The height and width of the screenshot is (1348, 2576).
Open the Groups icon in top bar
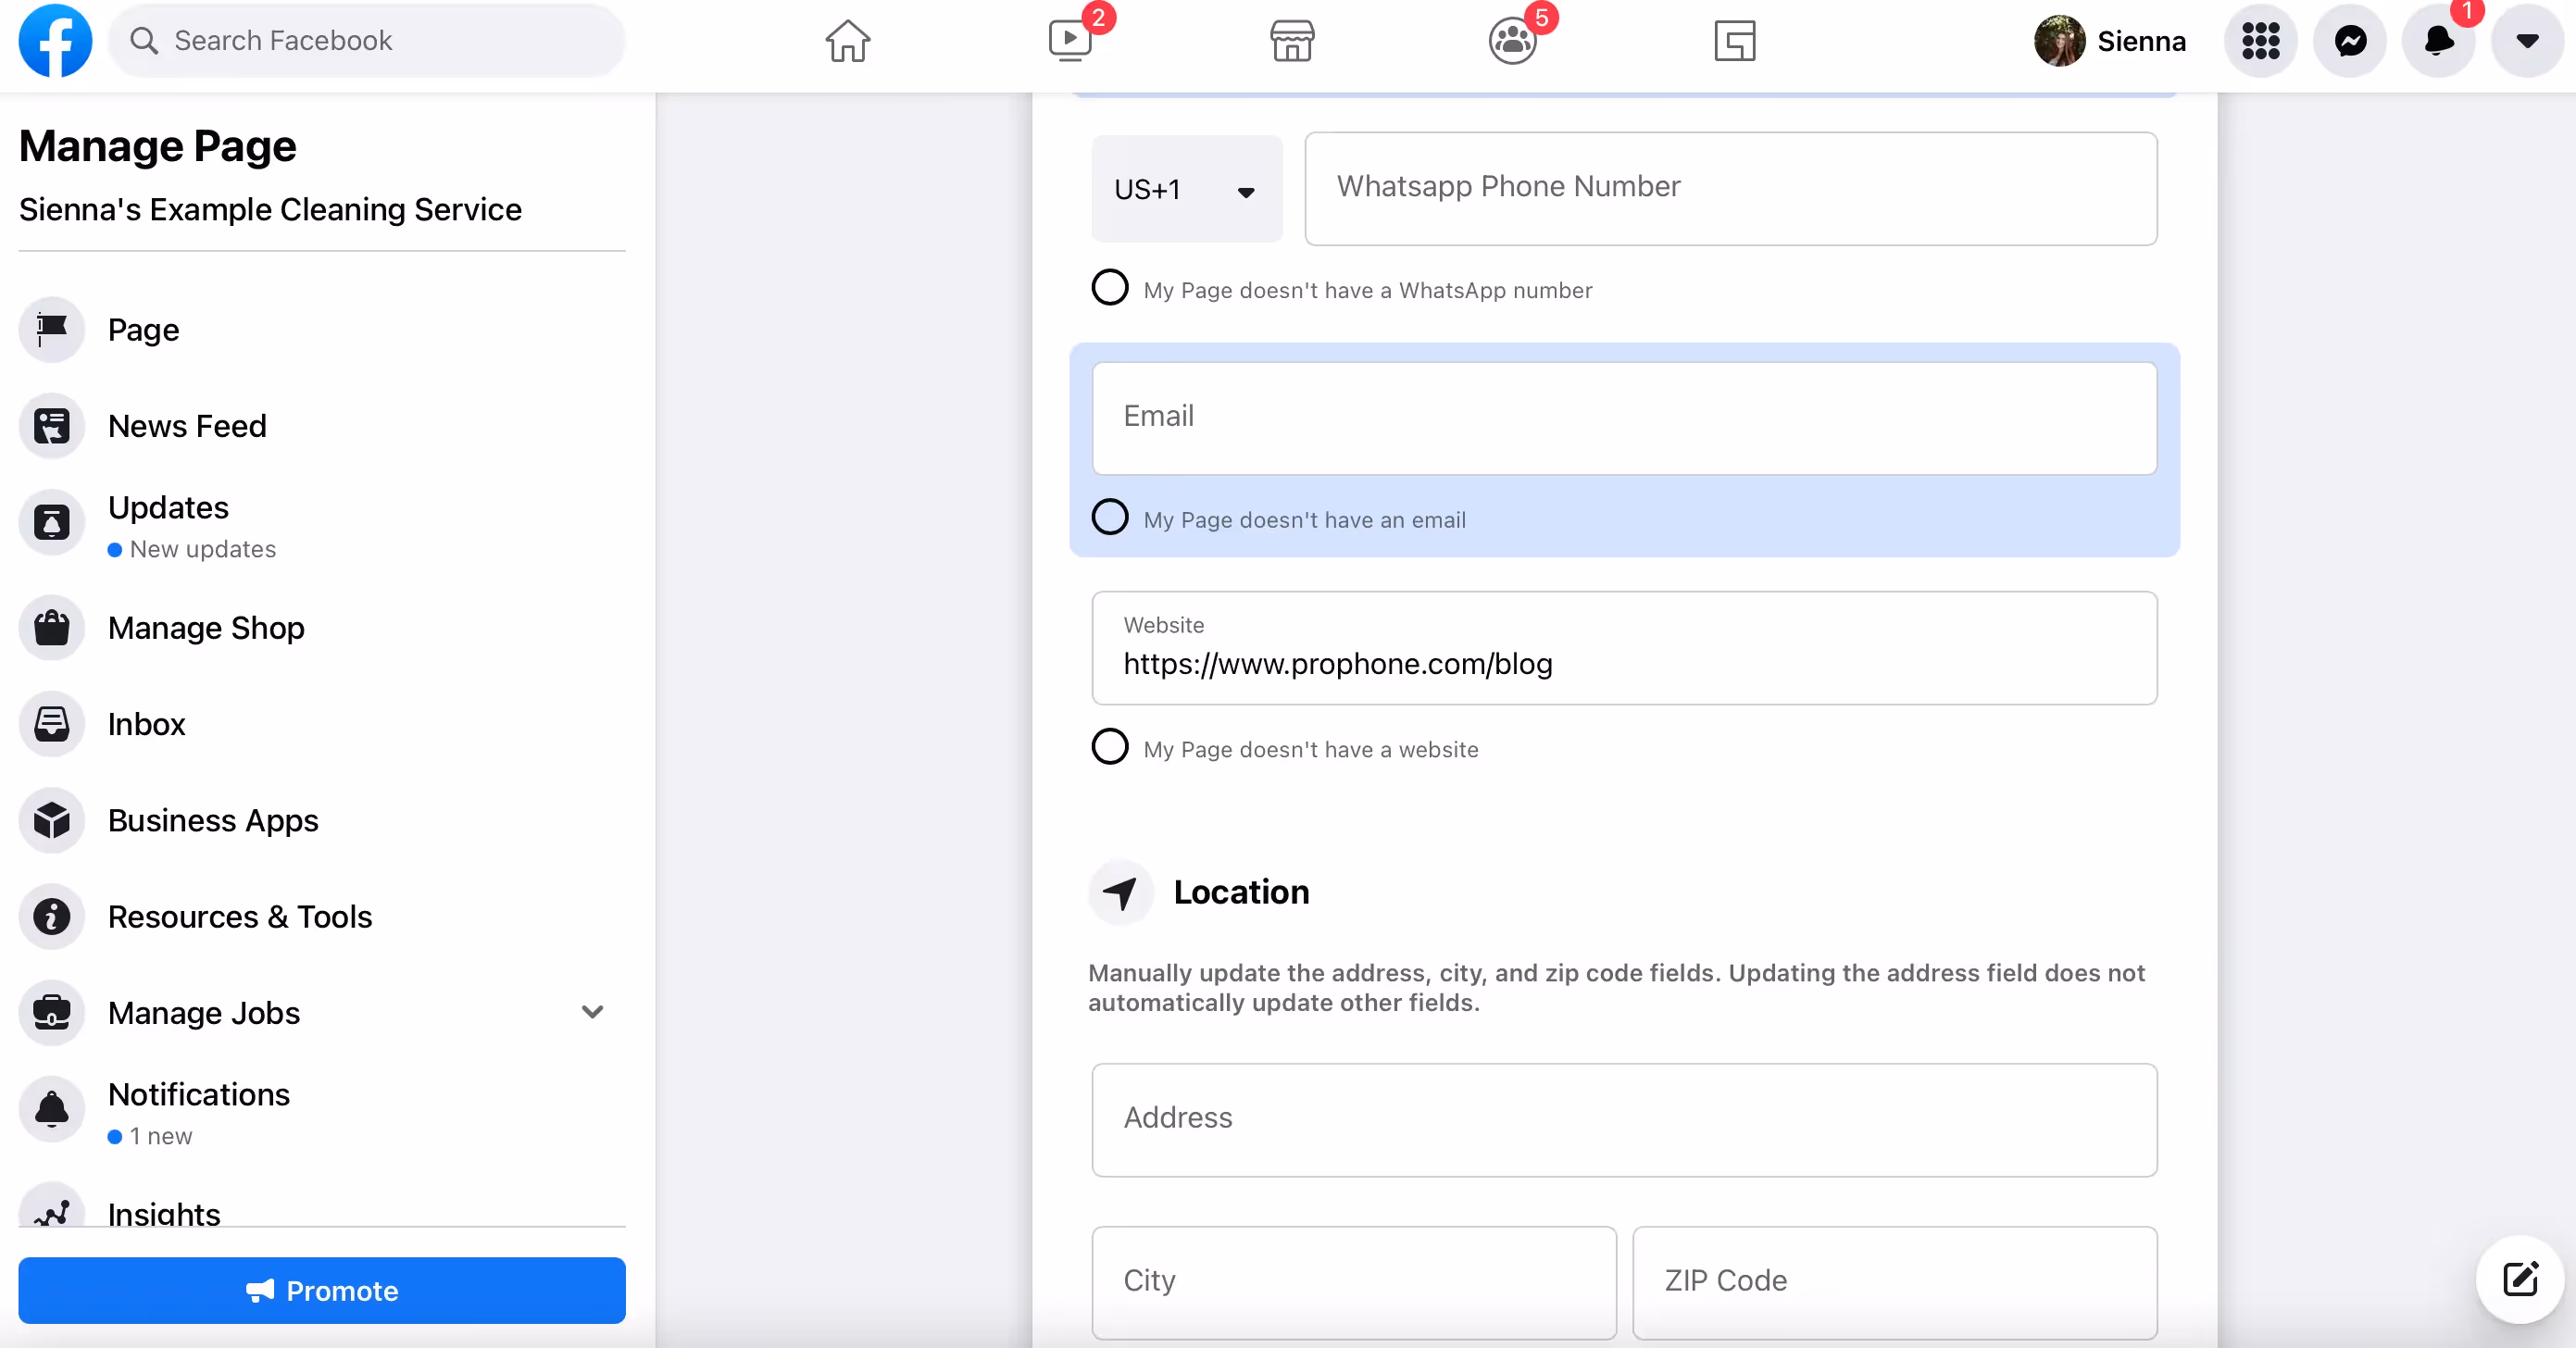click(x=1512, y=41)
